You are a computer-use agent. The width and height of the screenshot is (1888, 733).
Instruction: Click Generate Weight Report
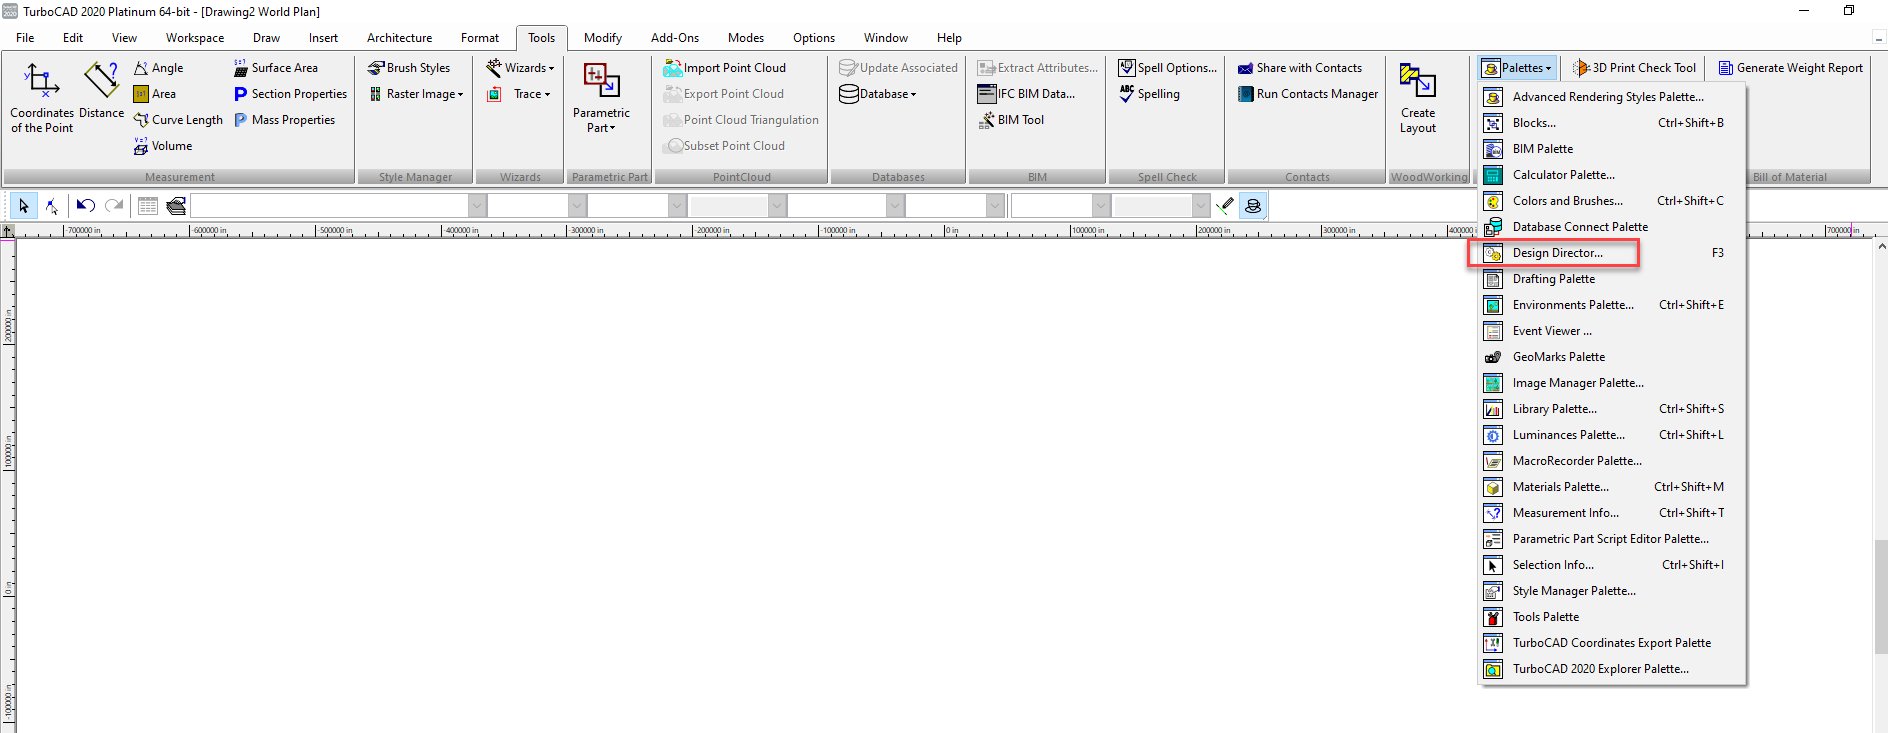pyautogui.click(x=1791, y=68)
